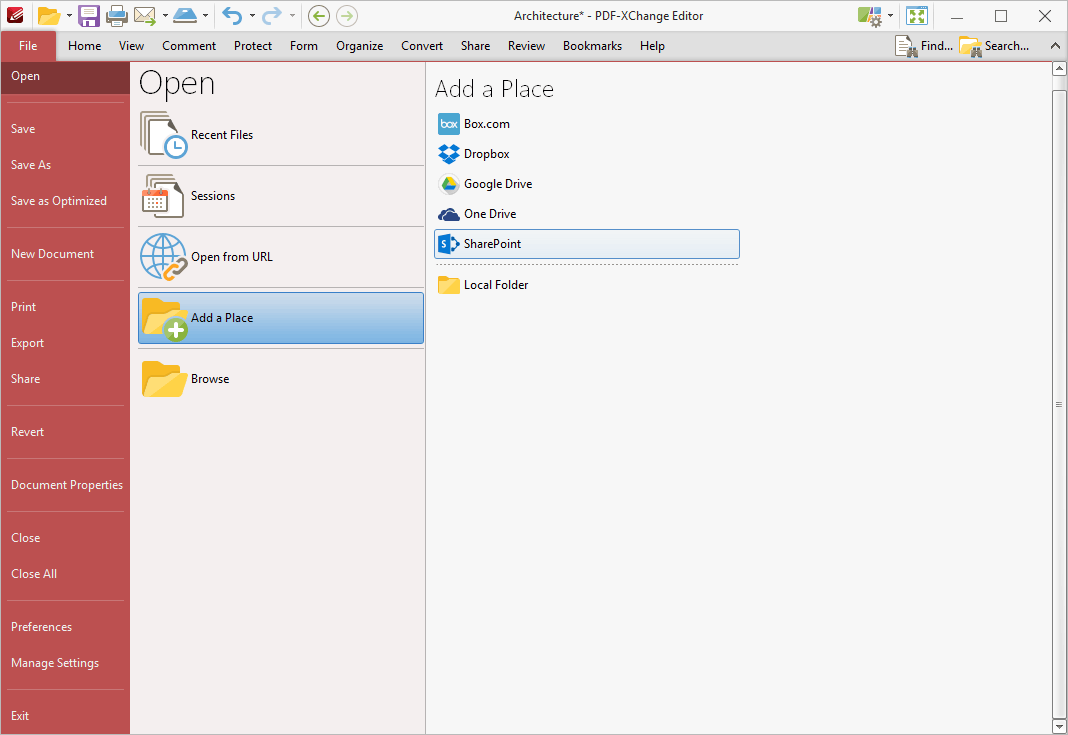This screenshot has height=735, width=1068.
Task: Open the Recent Files section
Action: (x=281, y=135)
